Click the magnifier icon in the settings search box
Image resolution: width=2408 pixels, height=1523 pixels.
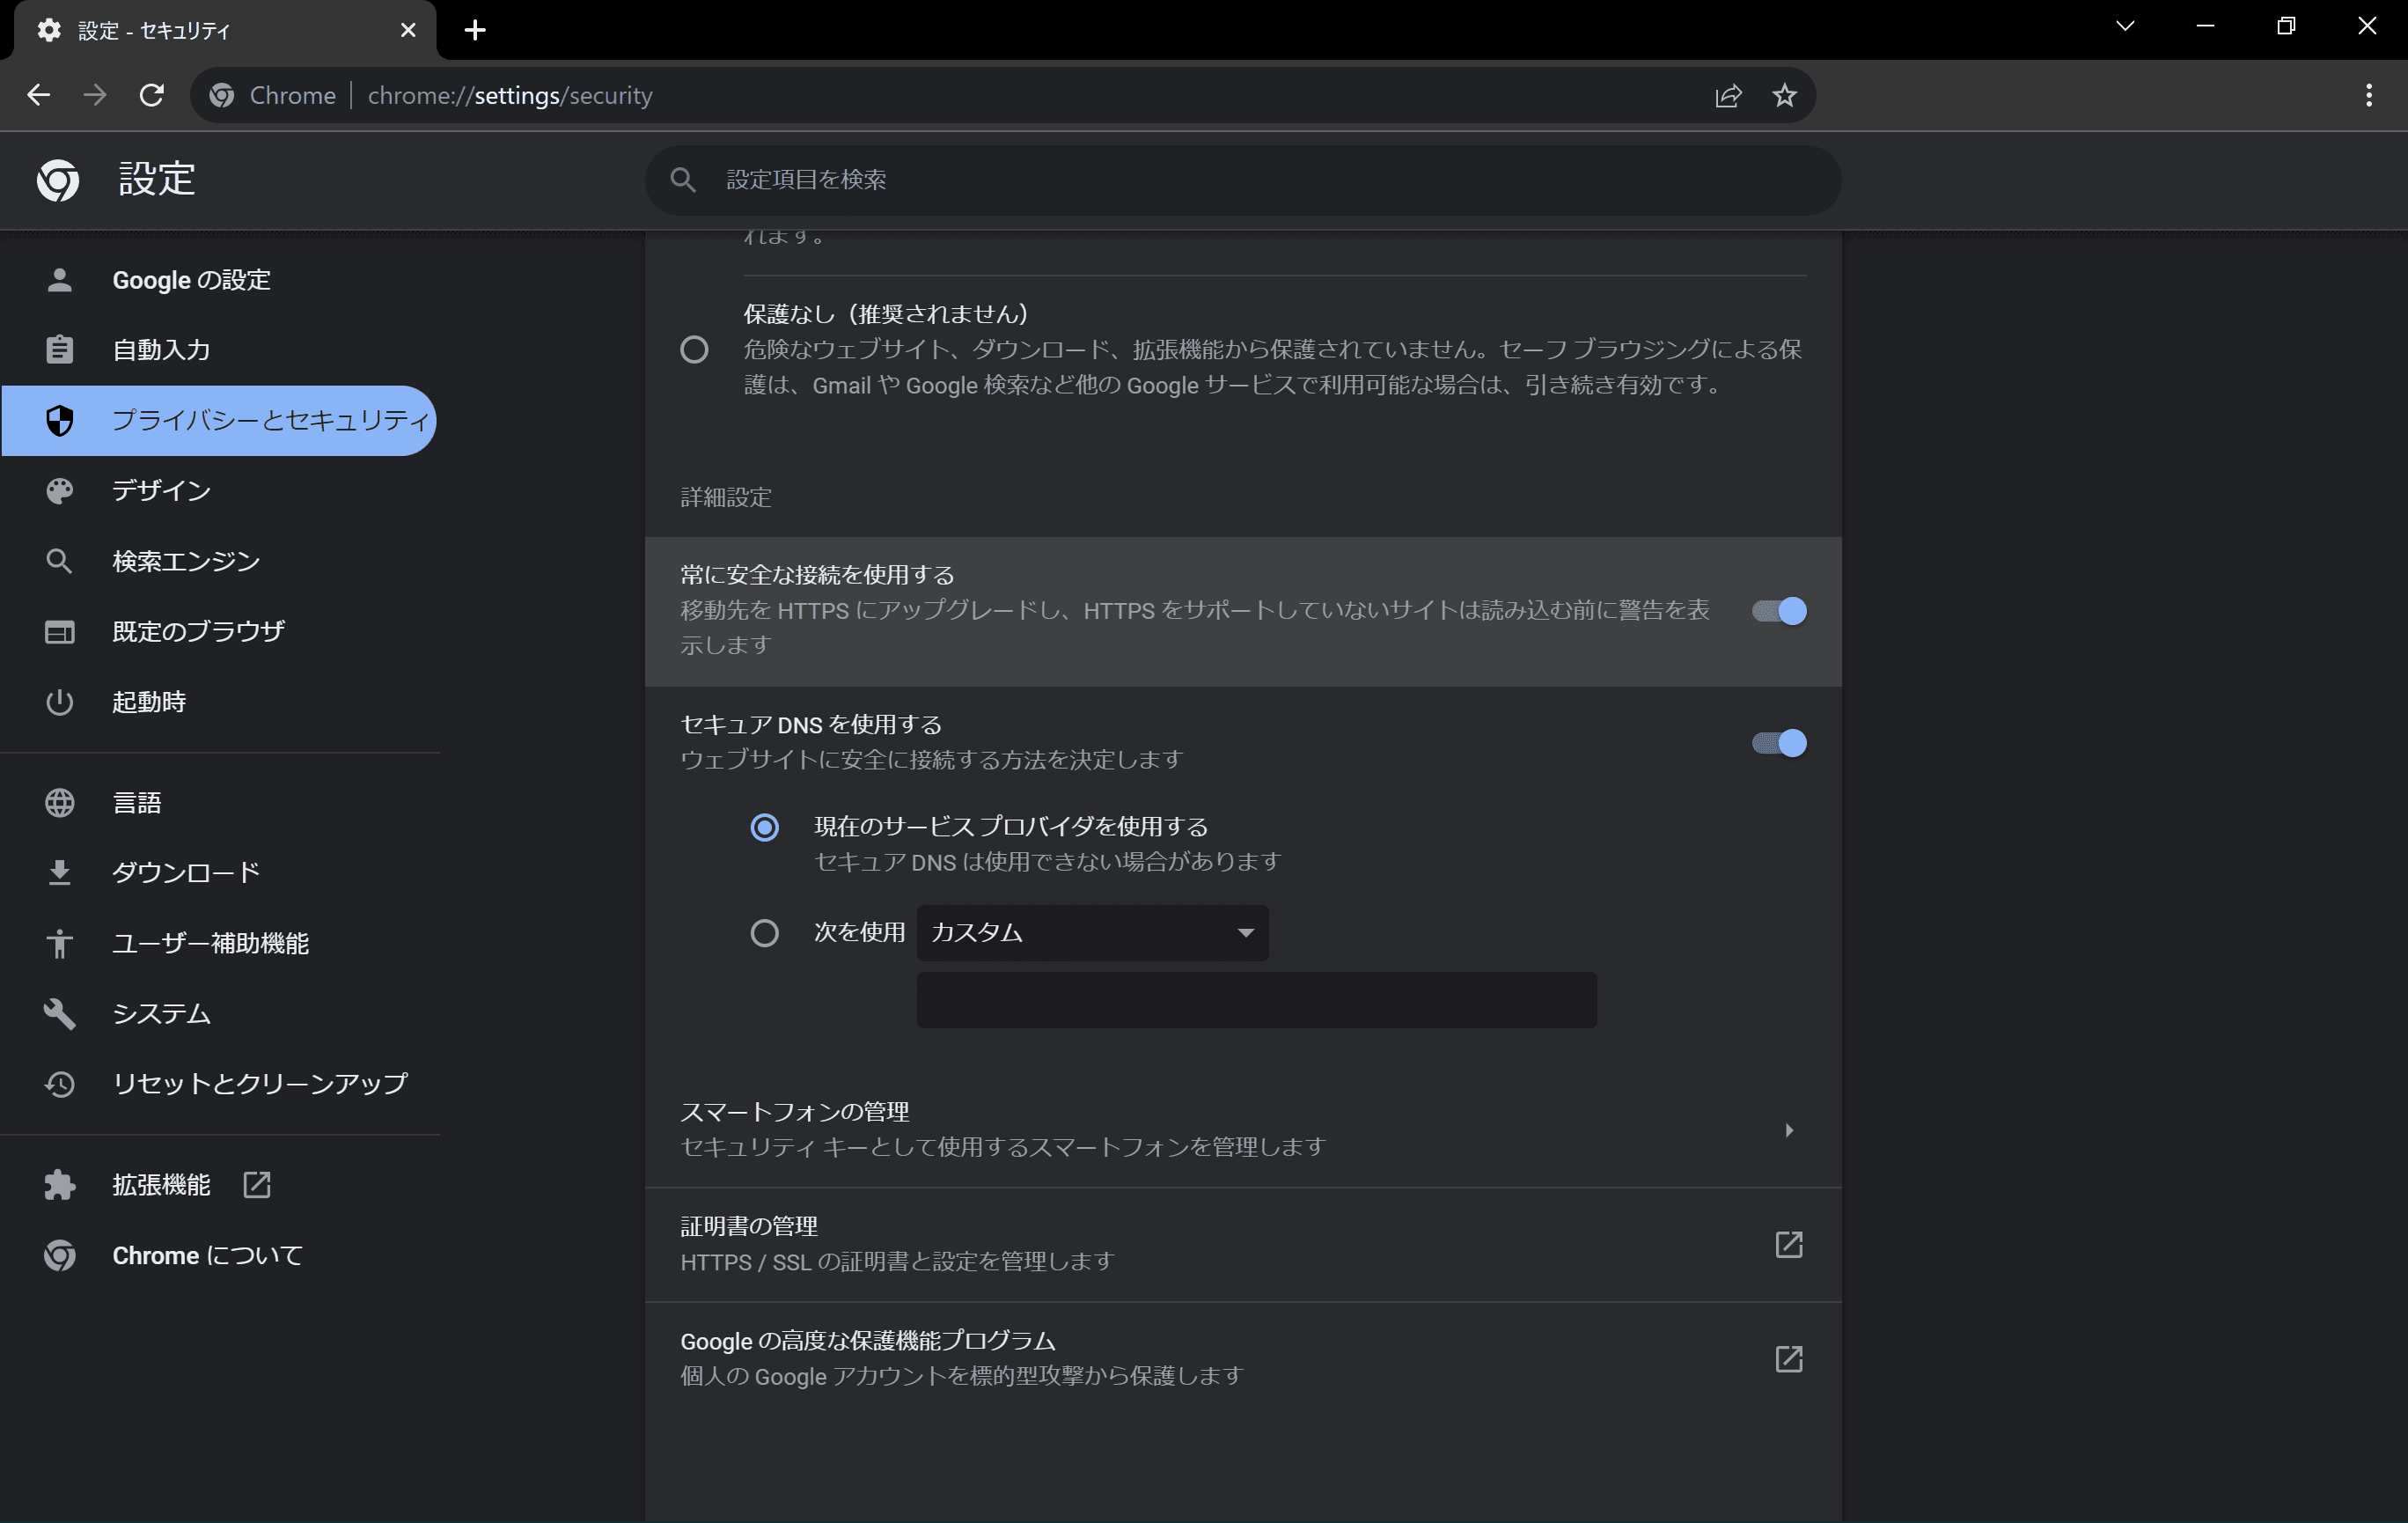(x=683, y=180)
